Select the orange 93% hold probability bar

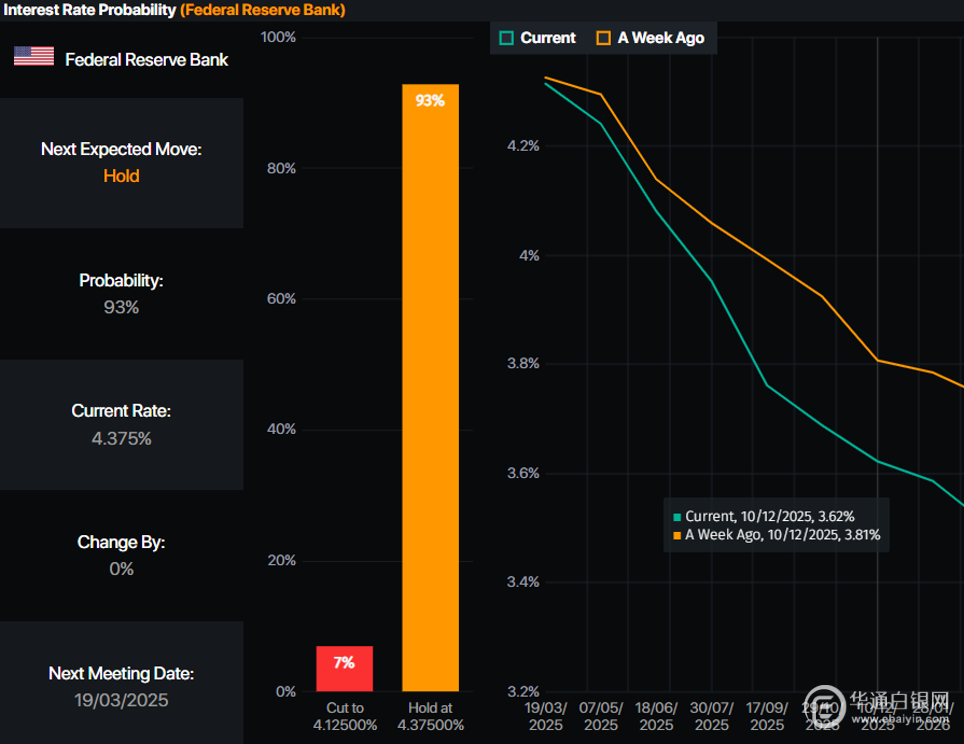[430, 387]
